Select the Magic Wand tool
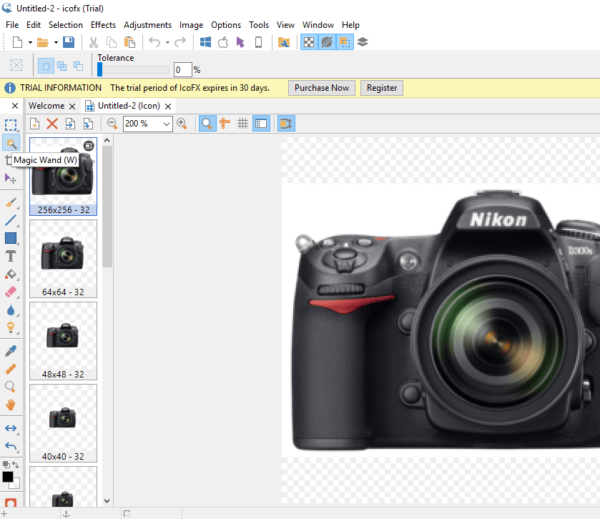600x519 pixels. (x=11, y=143)
